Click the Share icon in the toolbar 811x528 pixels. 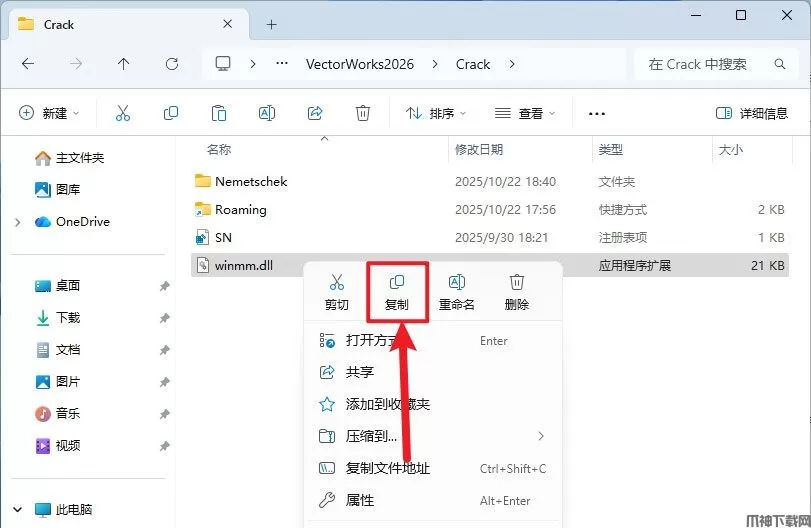314,113
